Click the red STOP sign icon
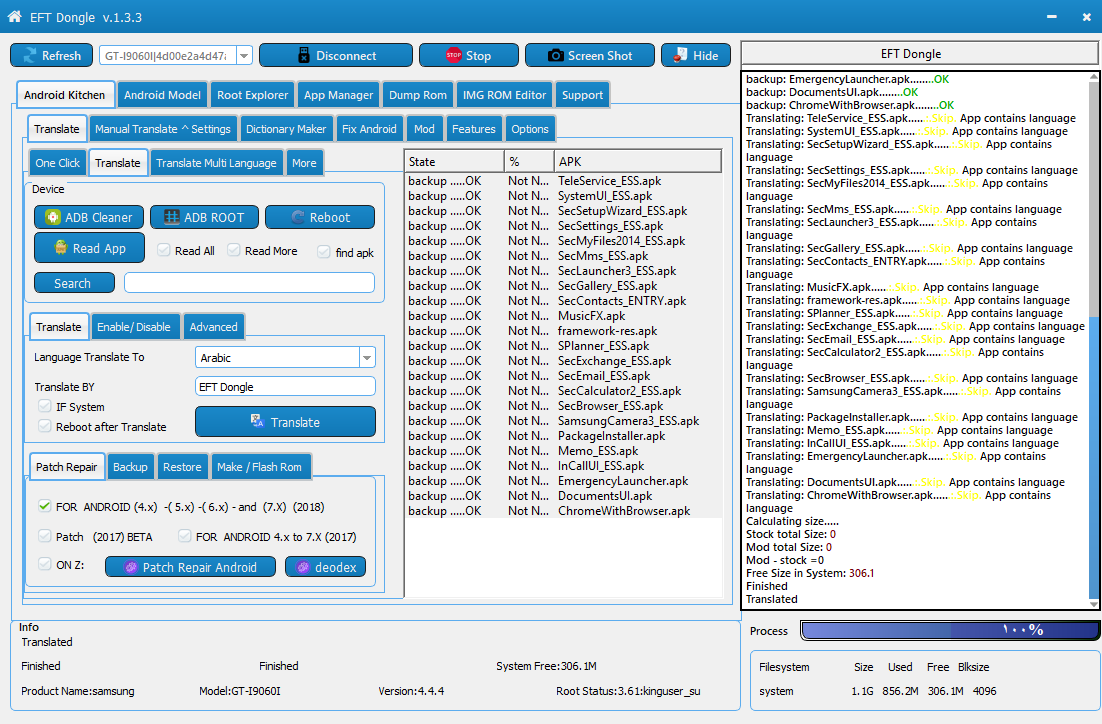Screen dimensions: 1102x724 (x=453, y=55)
